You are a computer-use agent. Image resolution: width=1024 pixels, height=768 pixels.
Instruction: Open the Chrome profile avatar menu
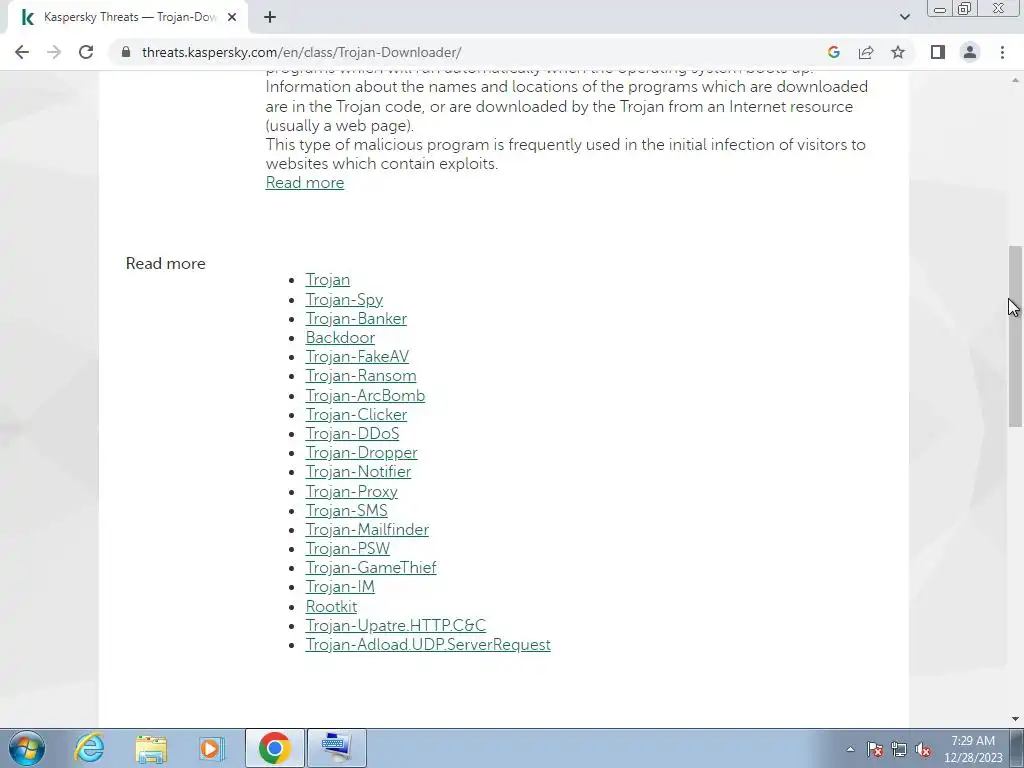[x=970, y=52]
